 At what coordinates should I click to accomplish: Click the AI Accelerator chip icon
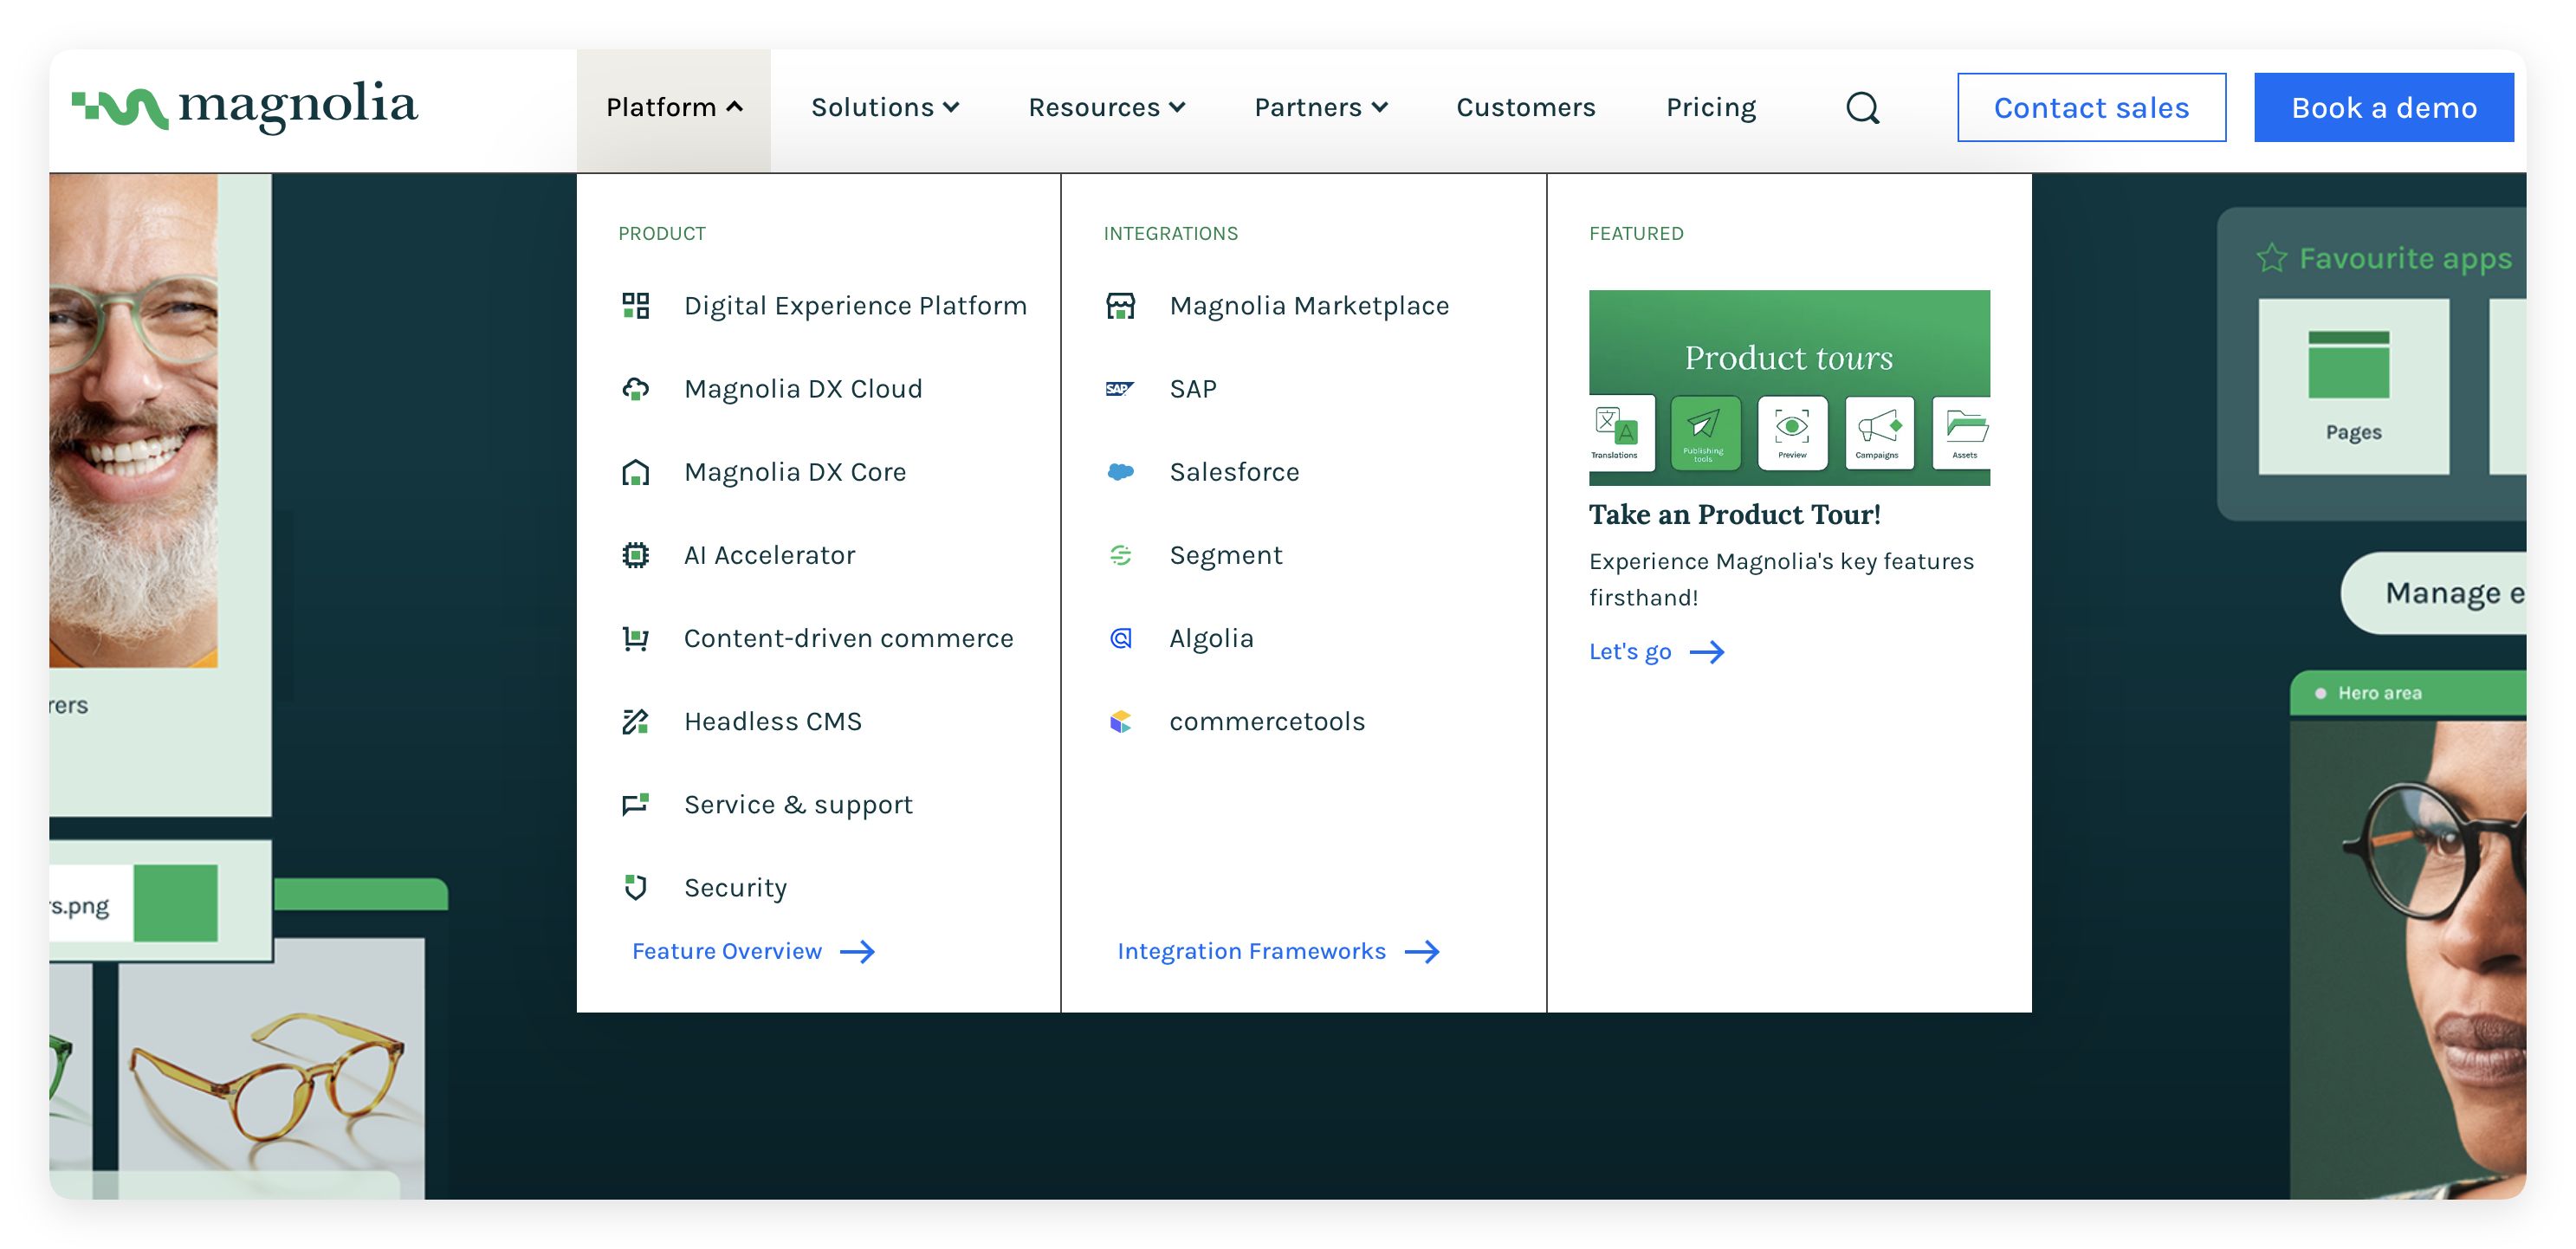636,555
